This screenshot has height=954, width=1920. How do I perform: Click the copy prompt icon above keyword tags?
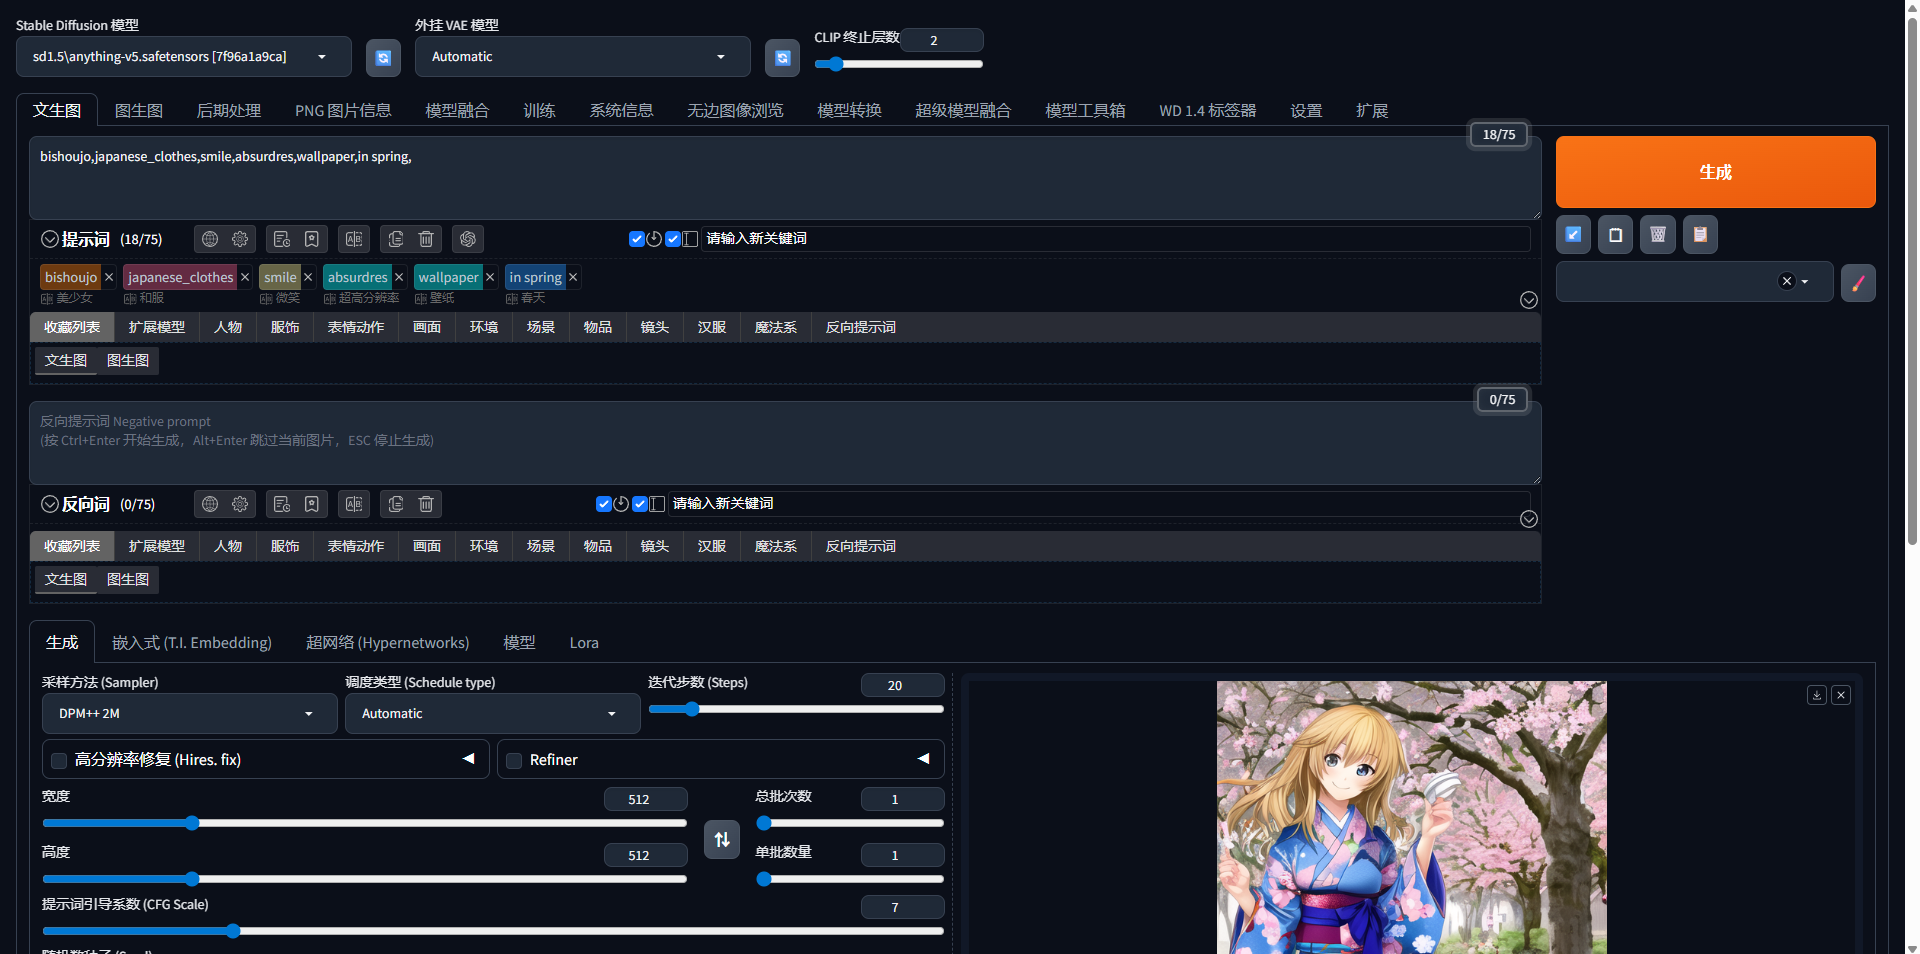click(x=395, y=239)
